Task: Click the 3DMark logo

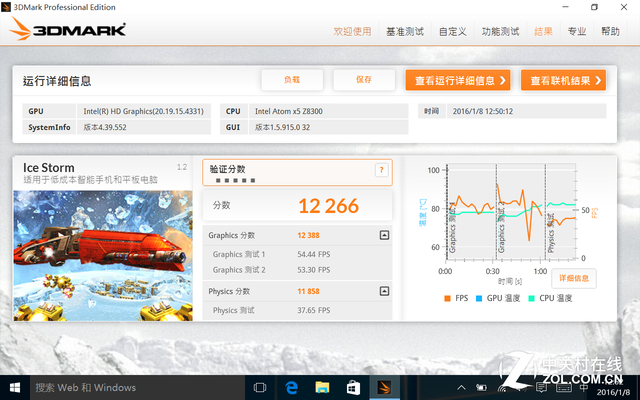Action: pyautogui.click(x=68, y=29)
